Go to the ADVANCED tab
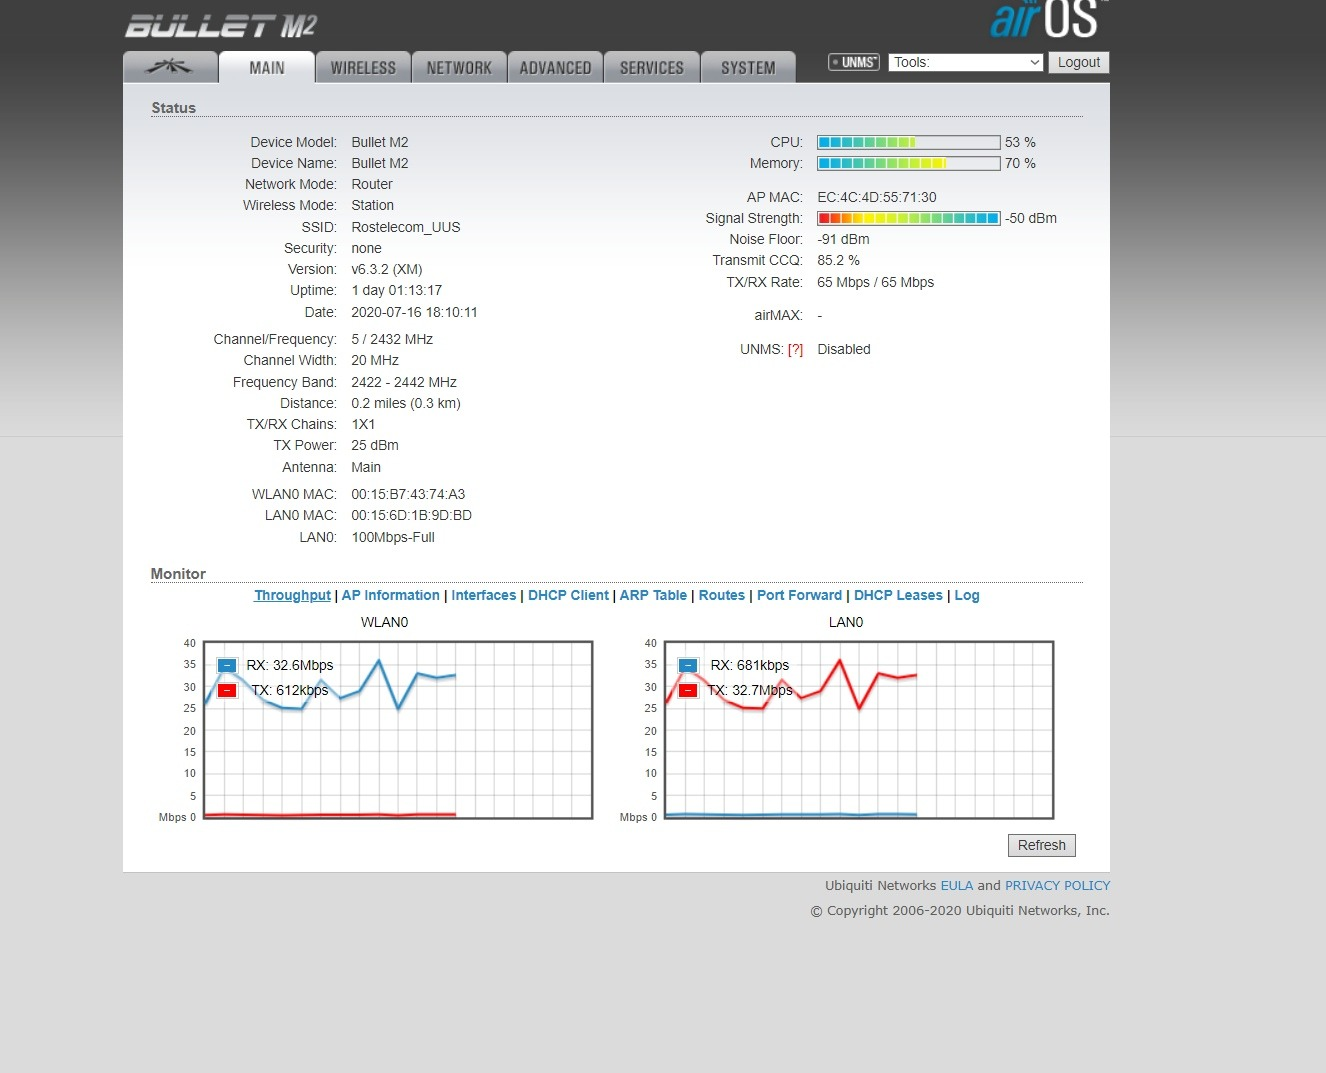The width and height of the screenshot is (1326, 1073). 555,67
